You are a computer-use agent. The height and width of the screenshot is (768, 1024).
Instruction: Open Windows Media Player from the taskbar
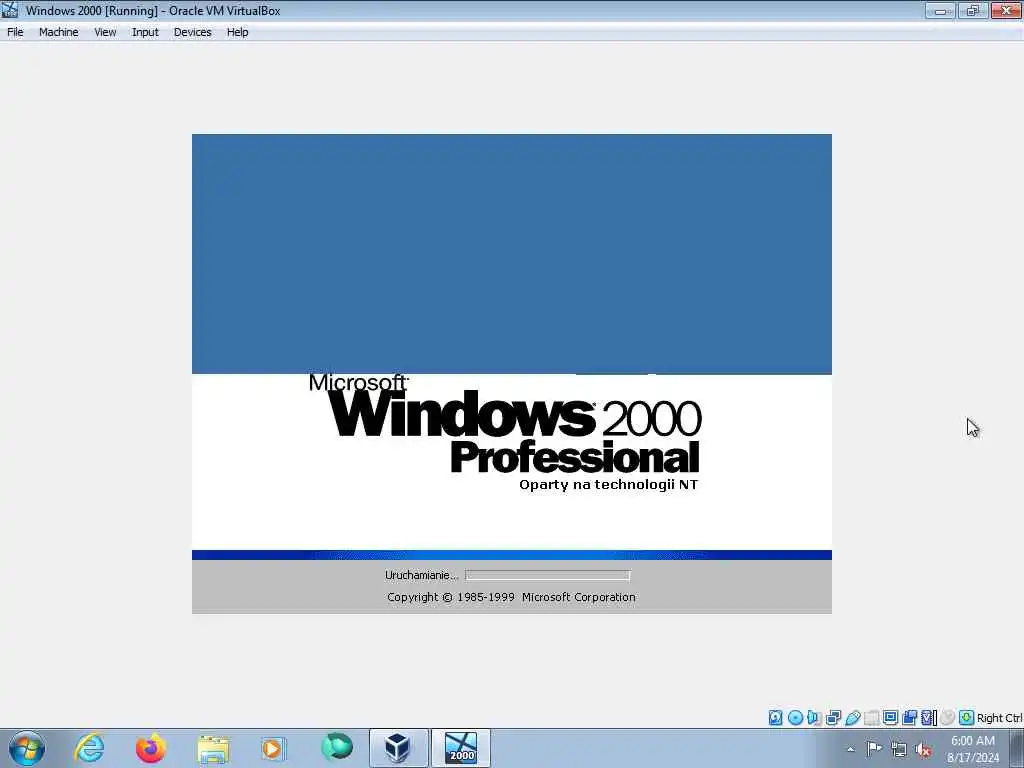pyautogui.click(x=274, y=748)
